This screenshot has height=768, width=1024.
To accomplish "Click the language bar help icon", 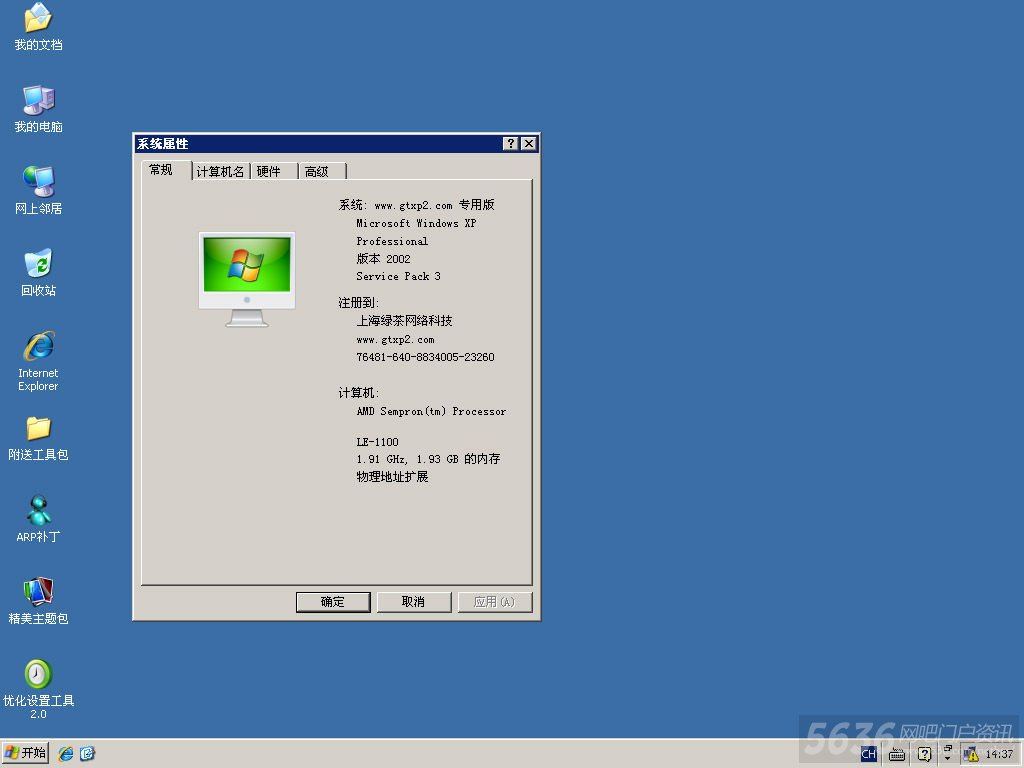I will (924, 754).
